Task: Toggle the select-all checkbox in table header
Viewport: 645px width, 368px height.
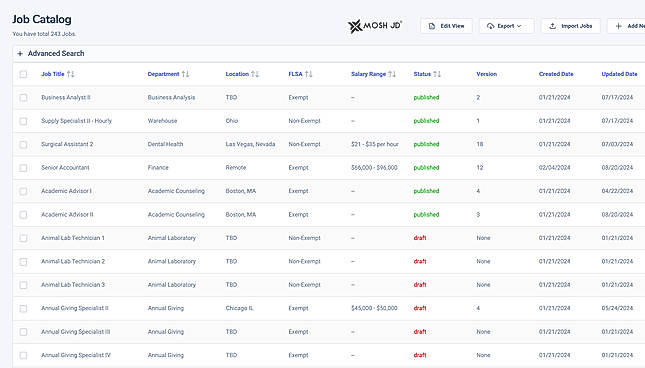Action: point(23,74)
